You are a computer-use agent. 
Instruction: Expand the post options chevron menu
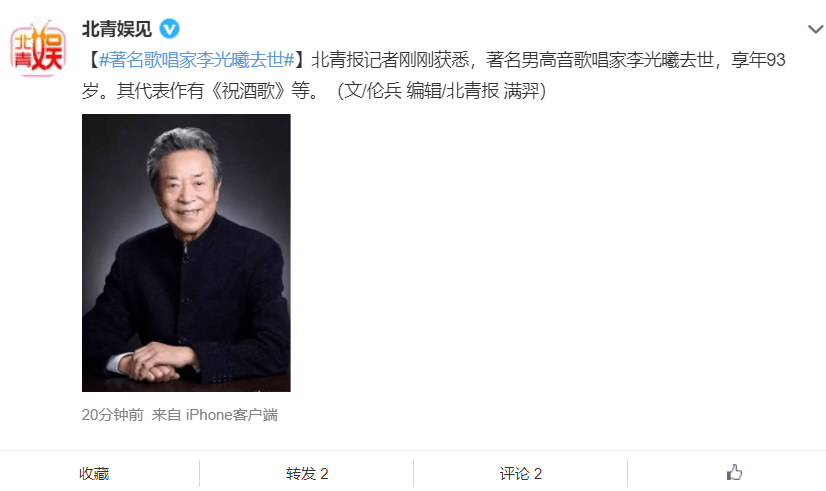click(815, 29)
